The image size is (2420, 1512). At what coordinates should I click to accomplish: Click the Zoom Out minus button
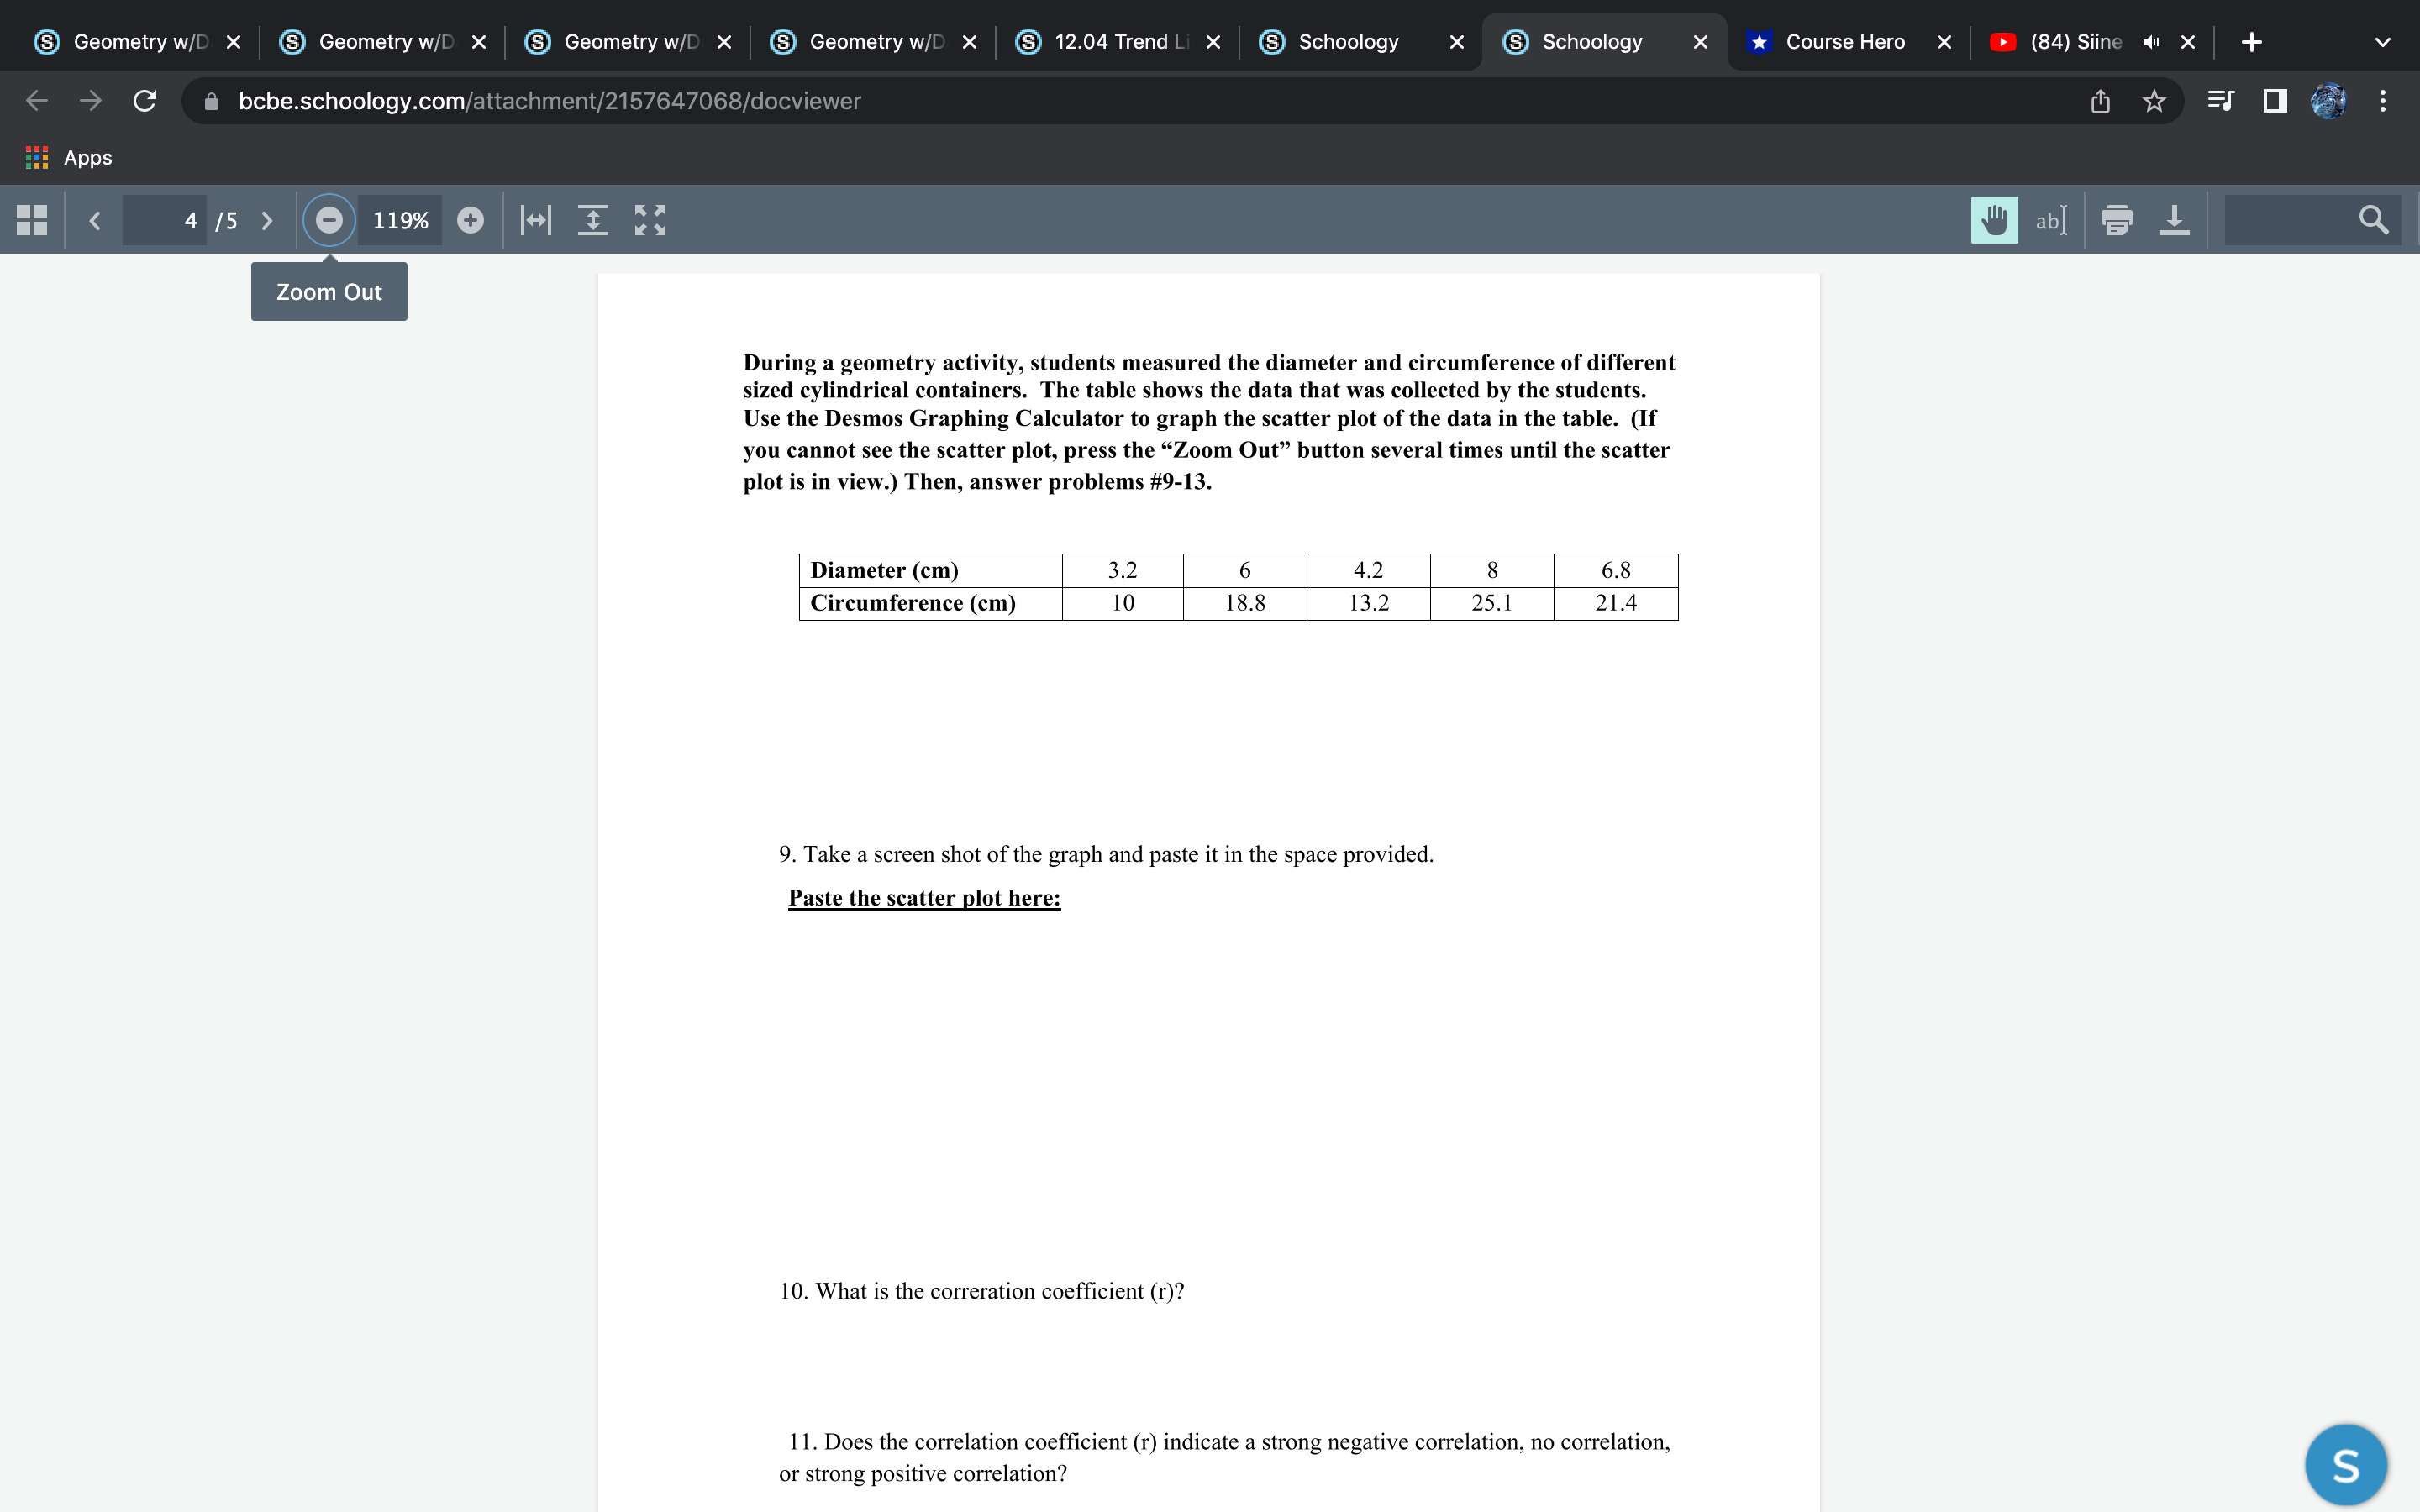pyautogui.click(x=329, y=220)
